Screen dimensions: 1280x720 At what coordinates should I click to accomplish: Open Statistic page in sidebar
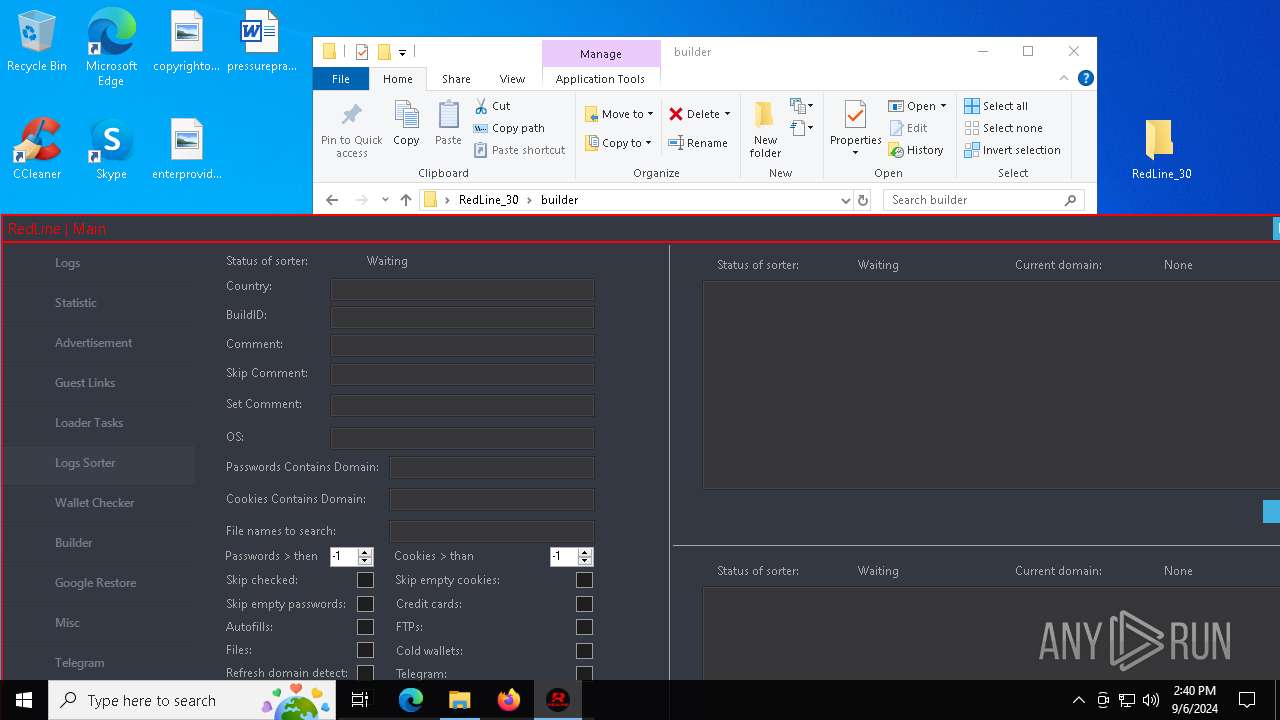tap(76, 303)
